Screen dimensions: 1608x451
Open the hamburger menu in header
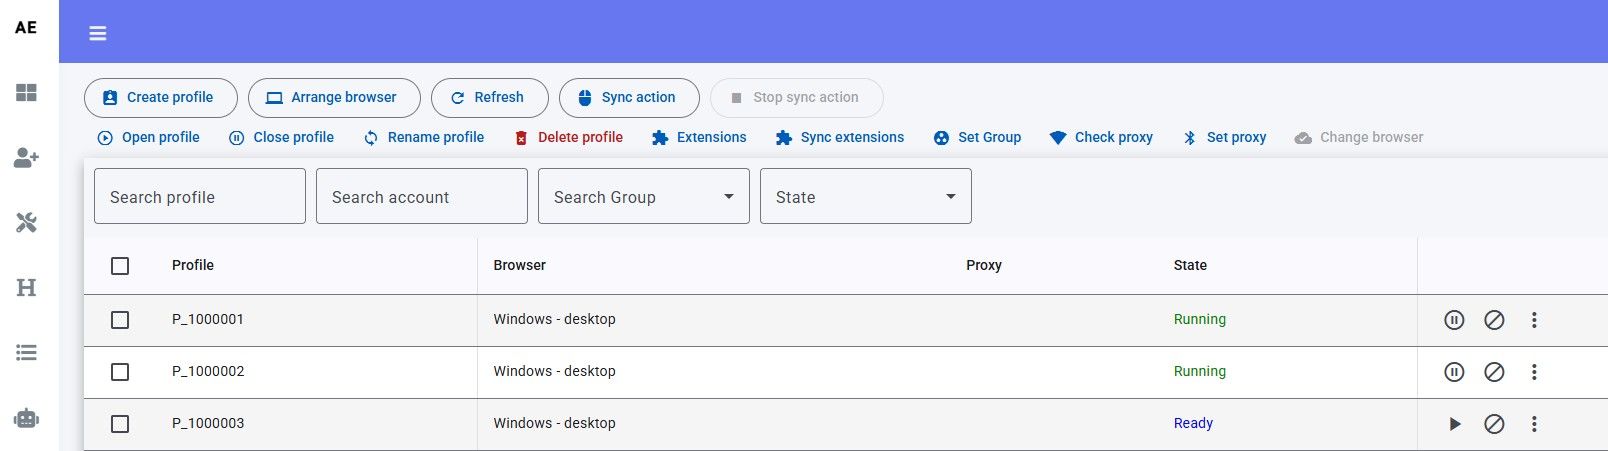[x=98, y=33]
